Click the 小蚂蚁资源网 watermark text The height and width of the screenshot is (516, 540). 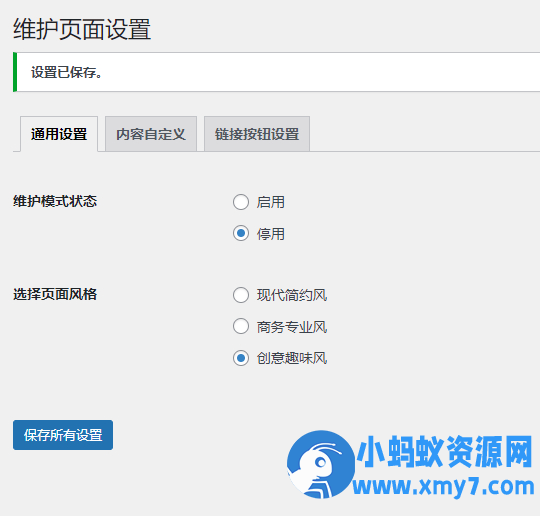tap(445, 451)
